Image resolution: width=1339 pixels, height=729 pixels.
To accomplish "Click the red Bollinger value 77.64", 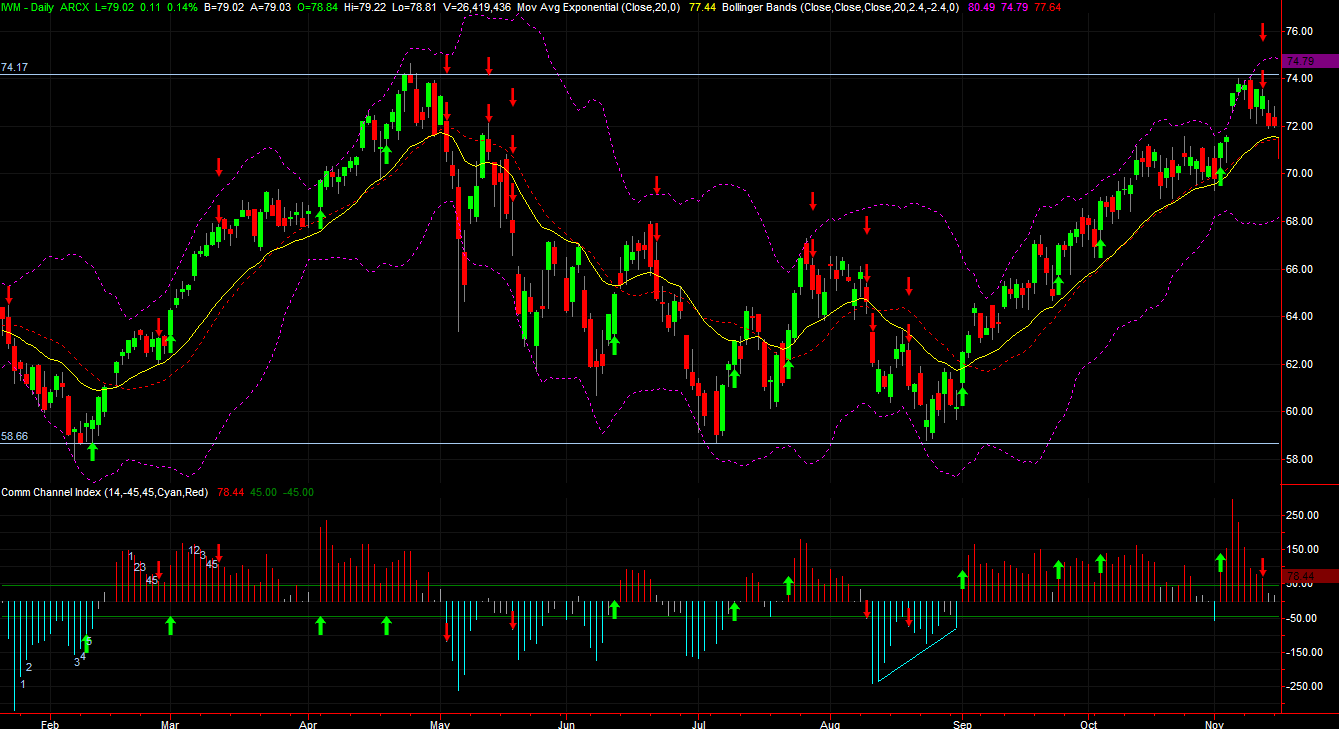I will pos(1050,7).
